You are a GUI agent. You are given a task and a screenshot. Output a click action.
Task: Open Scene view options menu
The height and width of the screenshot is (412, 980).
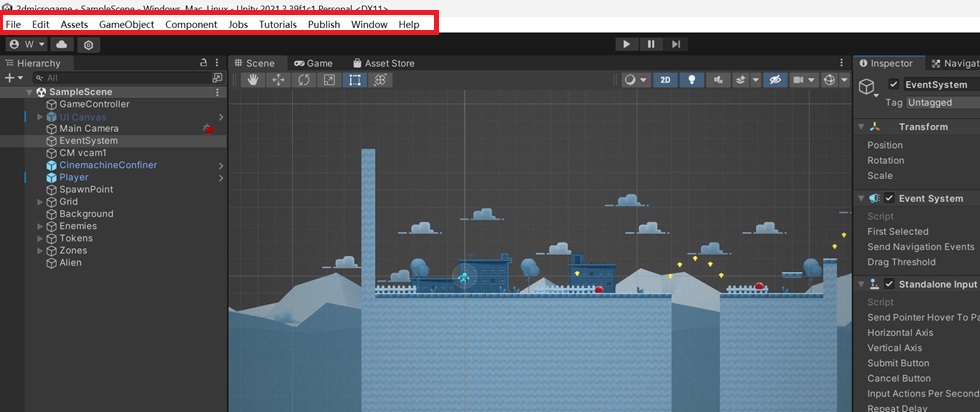tap(841, 63)
